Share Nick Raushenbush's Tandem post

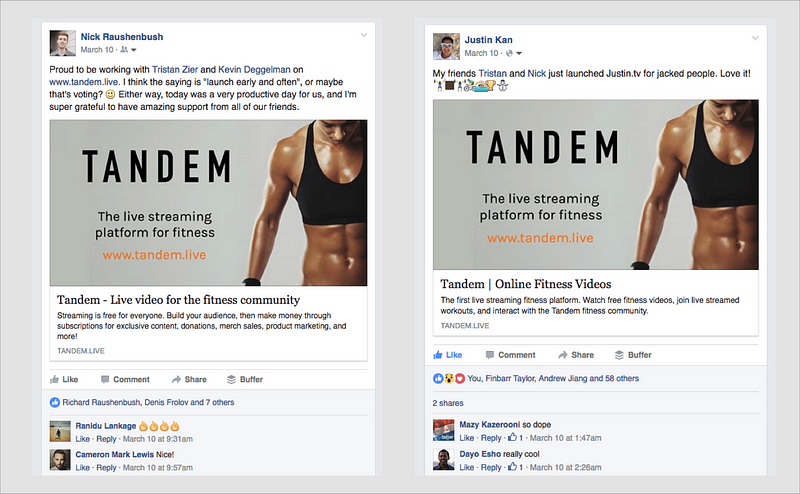(189, 379)
